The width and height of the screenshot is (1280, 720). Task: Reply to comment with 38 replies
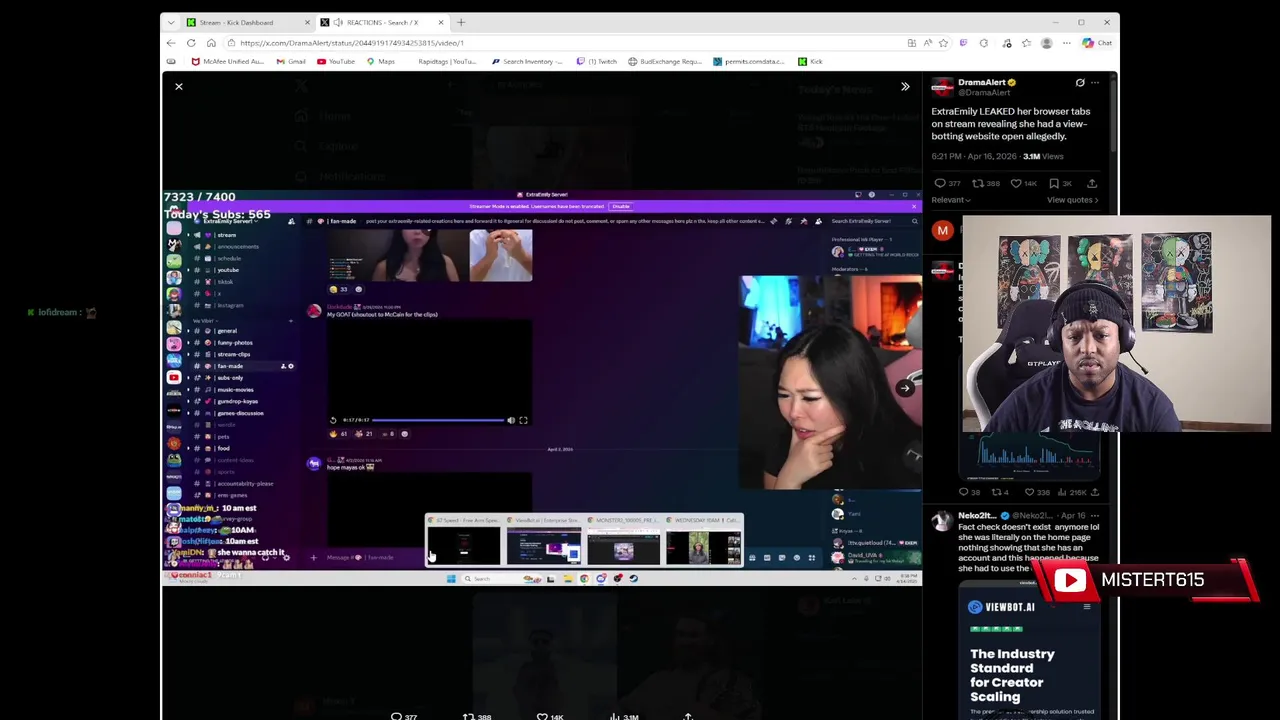pos(968,492)
